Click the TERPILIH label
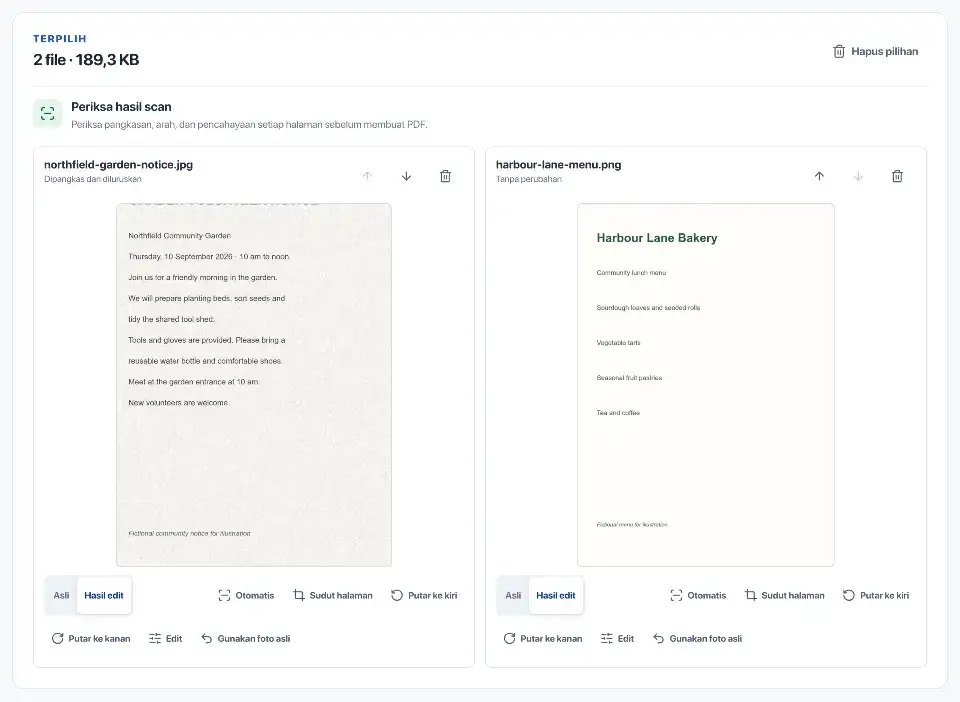Screen dimensions: 960x702 (59, 39)
